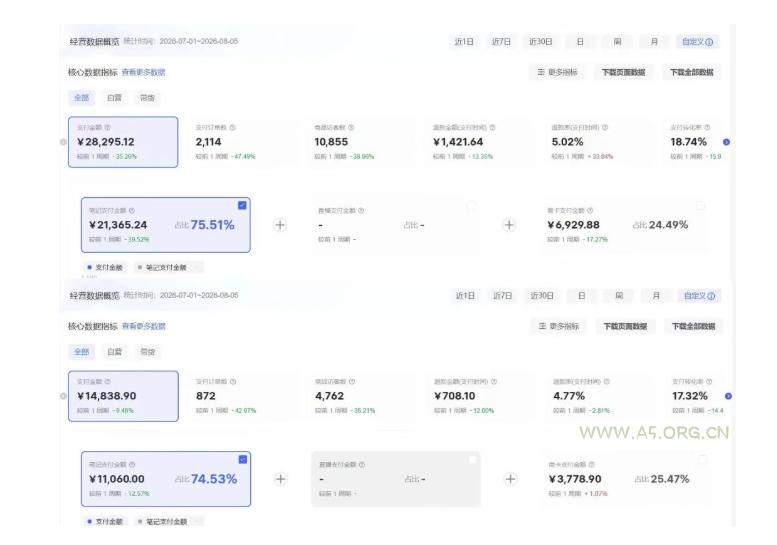This screenshot has height=545, width=777.
Task: Select 月 range in lower overview panel
Action: [x=656, y=296]
